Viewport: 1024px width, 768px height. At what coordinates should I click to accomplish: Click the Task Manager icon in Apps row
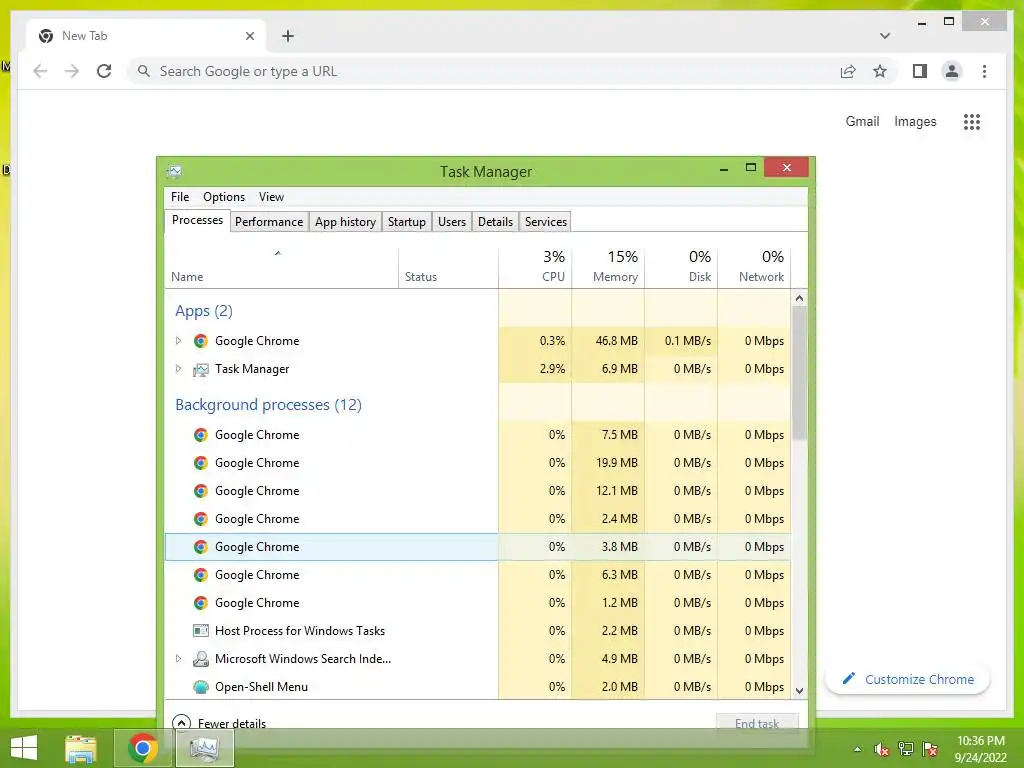click(200, 369)
